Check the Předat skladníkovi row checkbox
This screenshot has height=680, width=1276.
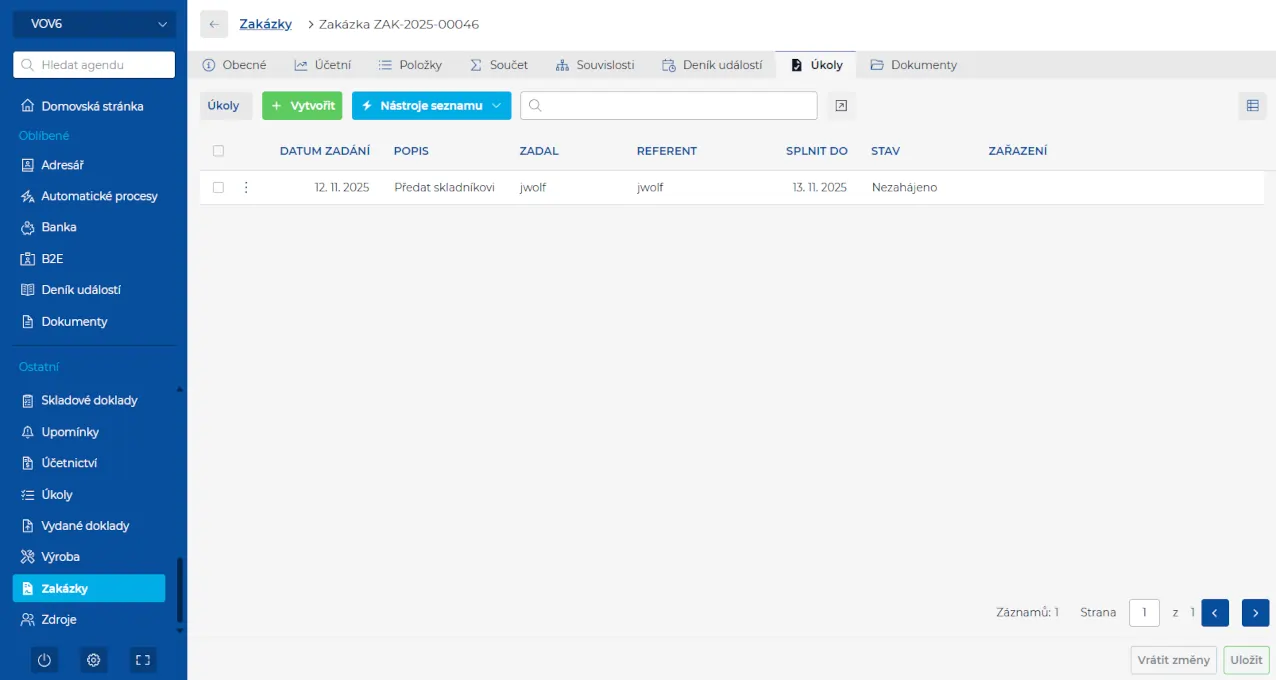coord(218,187)
